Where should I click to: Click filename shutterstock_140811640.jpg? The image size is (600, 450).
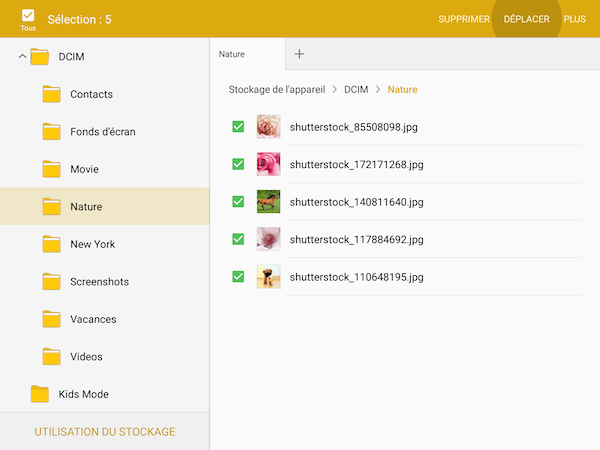[357, 202]
